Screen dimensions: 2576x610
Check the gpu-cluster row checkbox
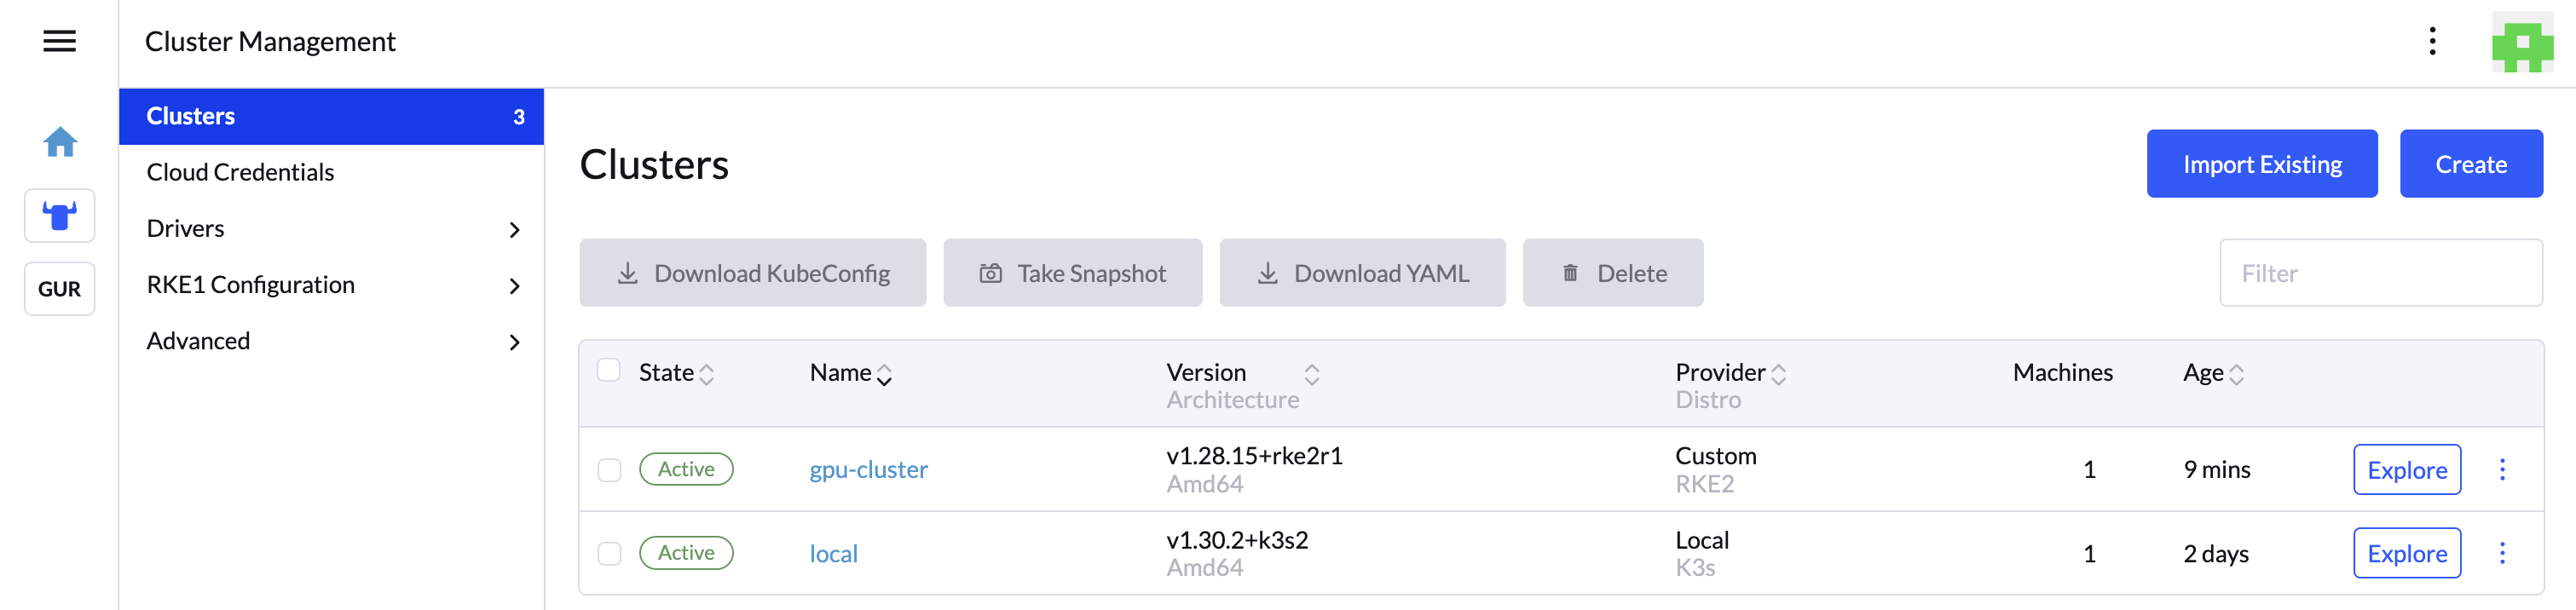[609, 470]
